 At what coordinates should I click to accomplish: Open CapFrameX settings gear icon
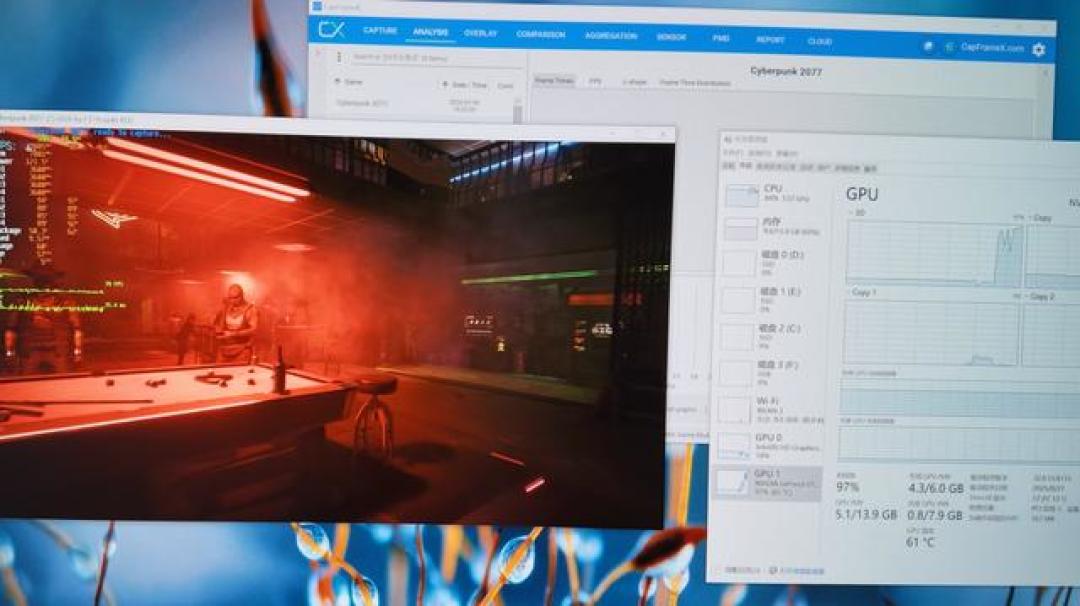tap(1039, 49)
